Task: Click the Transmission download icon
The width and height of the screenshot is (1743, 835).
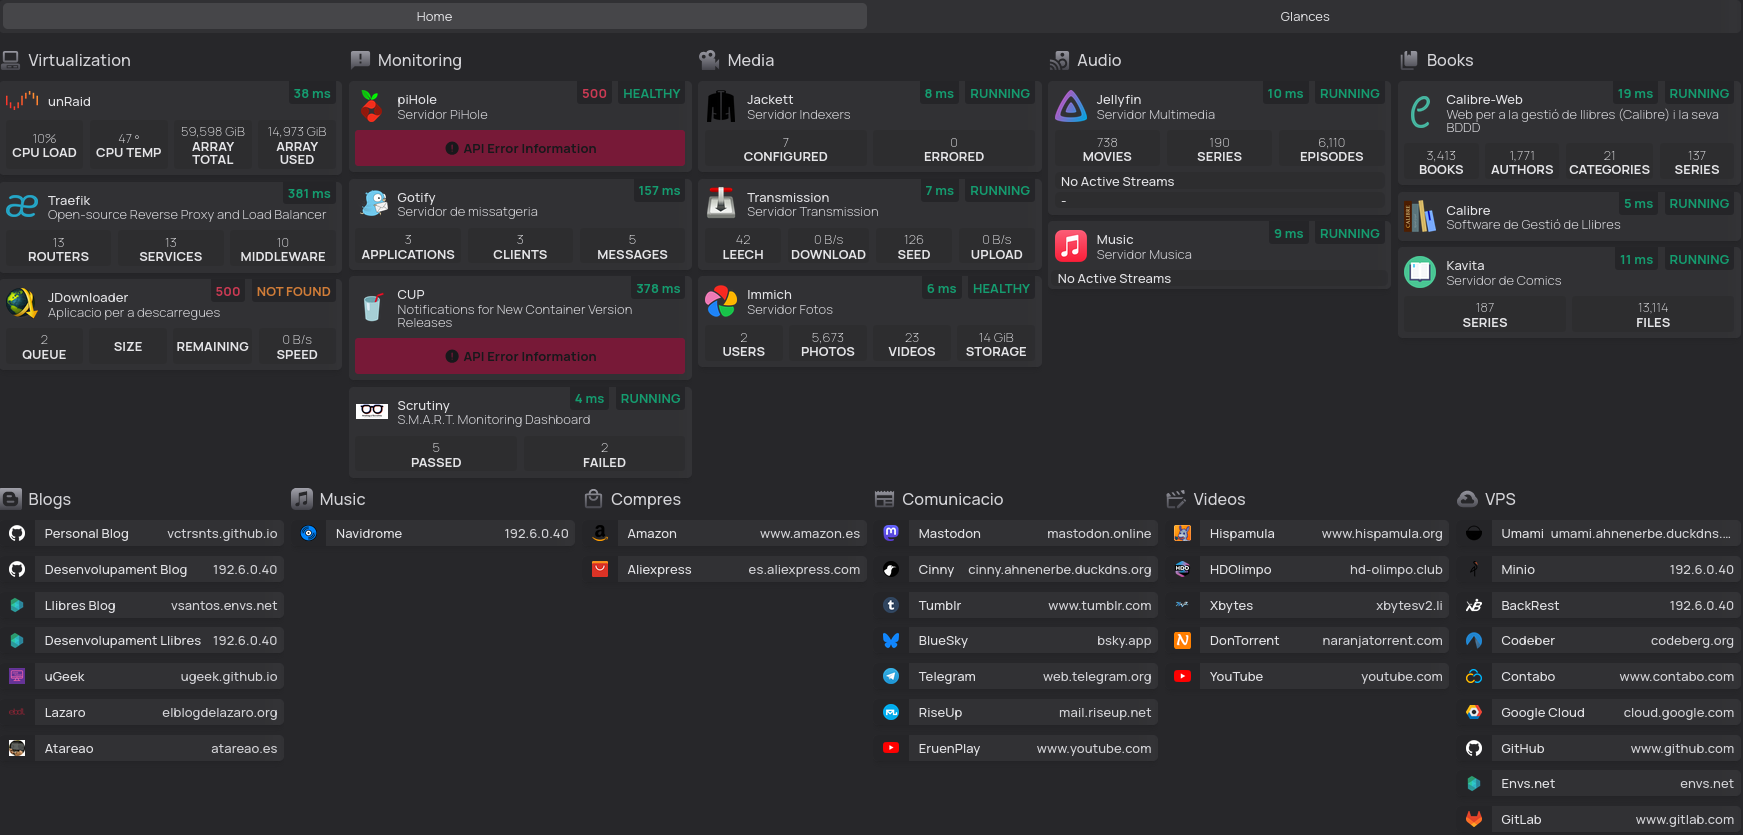Action: 721,204
